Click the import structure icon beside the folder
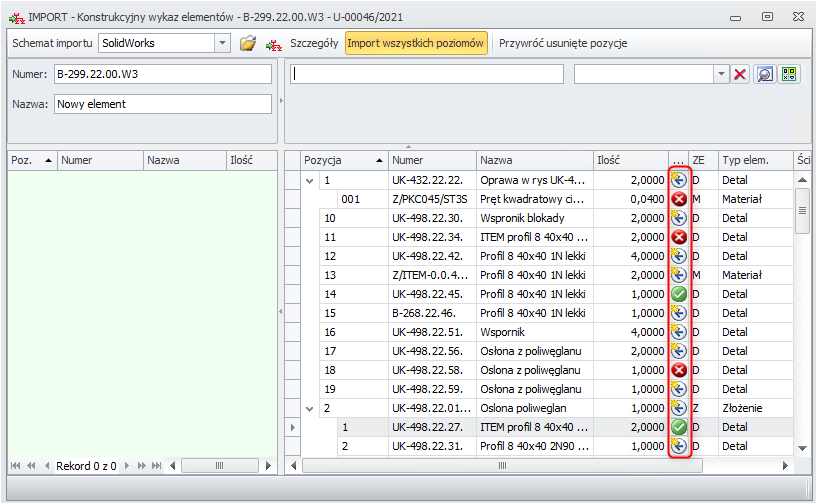Viewport: 816px width, 503px height. click(273, 44)
